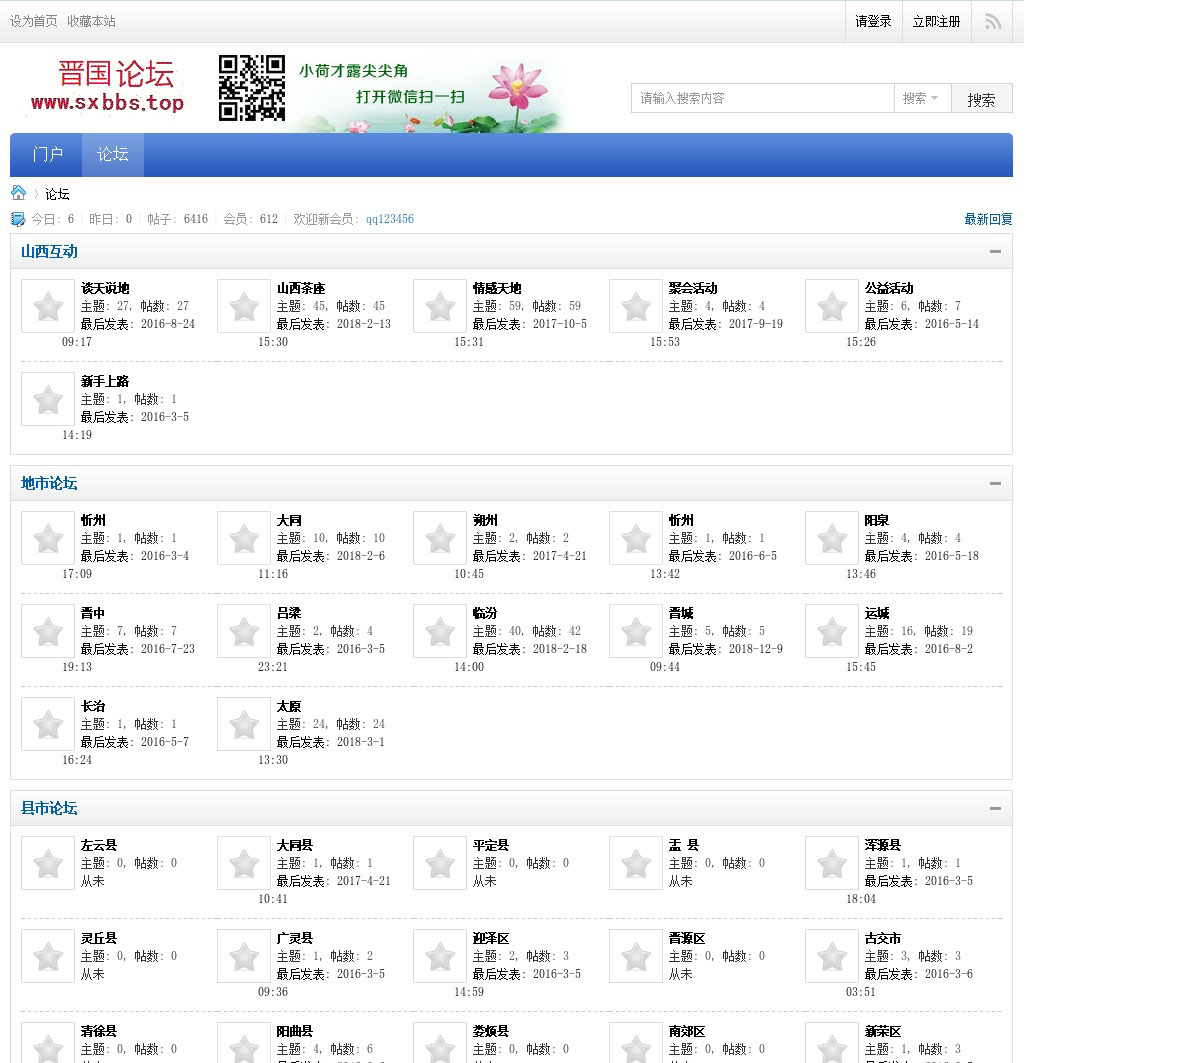The image size is (1200, 1063).
Task: Click the QR code image
Action: coord(252,88)
